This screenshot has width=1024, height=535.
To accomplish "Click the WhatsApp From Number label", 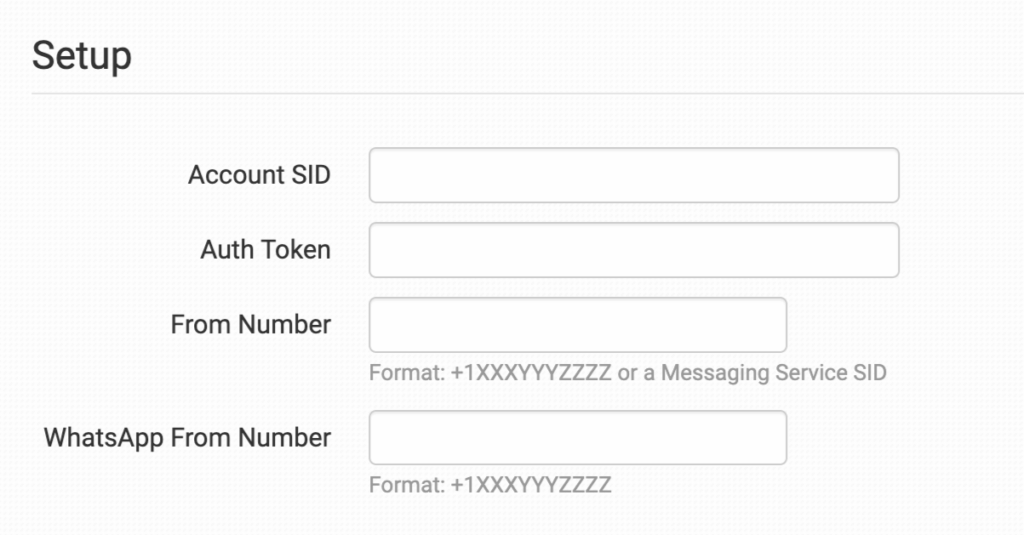I will click(187, 437).
